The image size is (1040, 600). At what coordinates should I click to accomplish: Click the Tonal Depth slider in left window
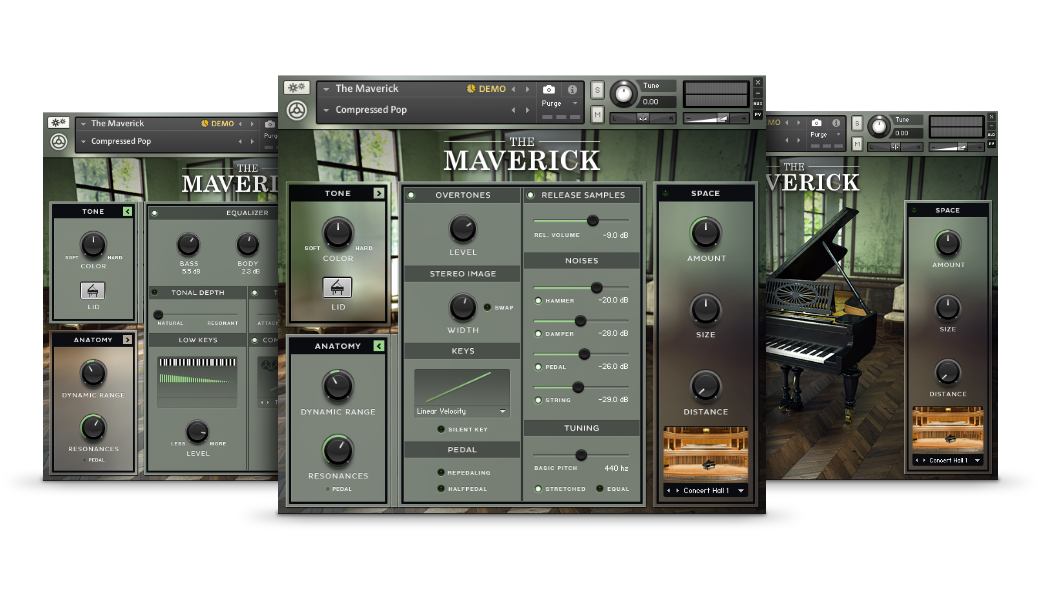coord(197,315)
